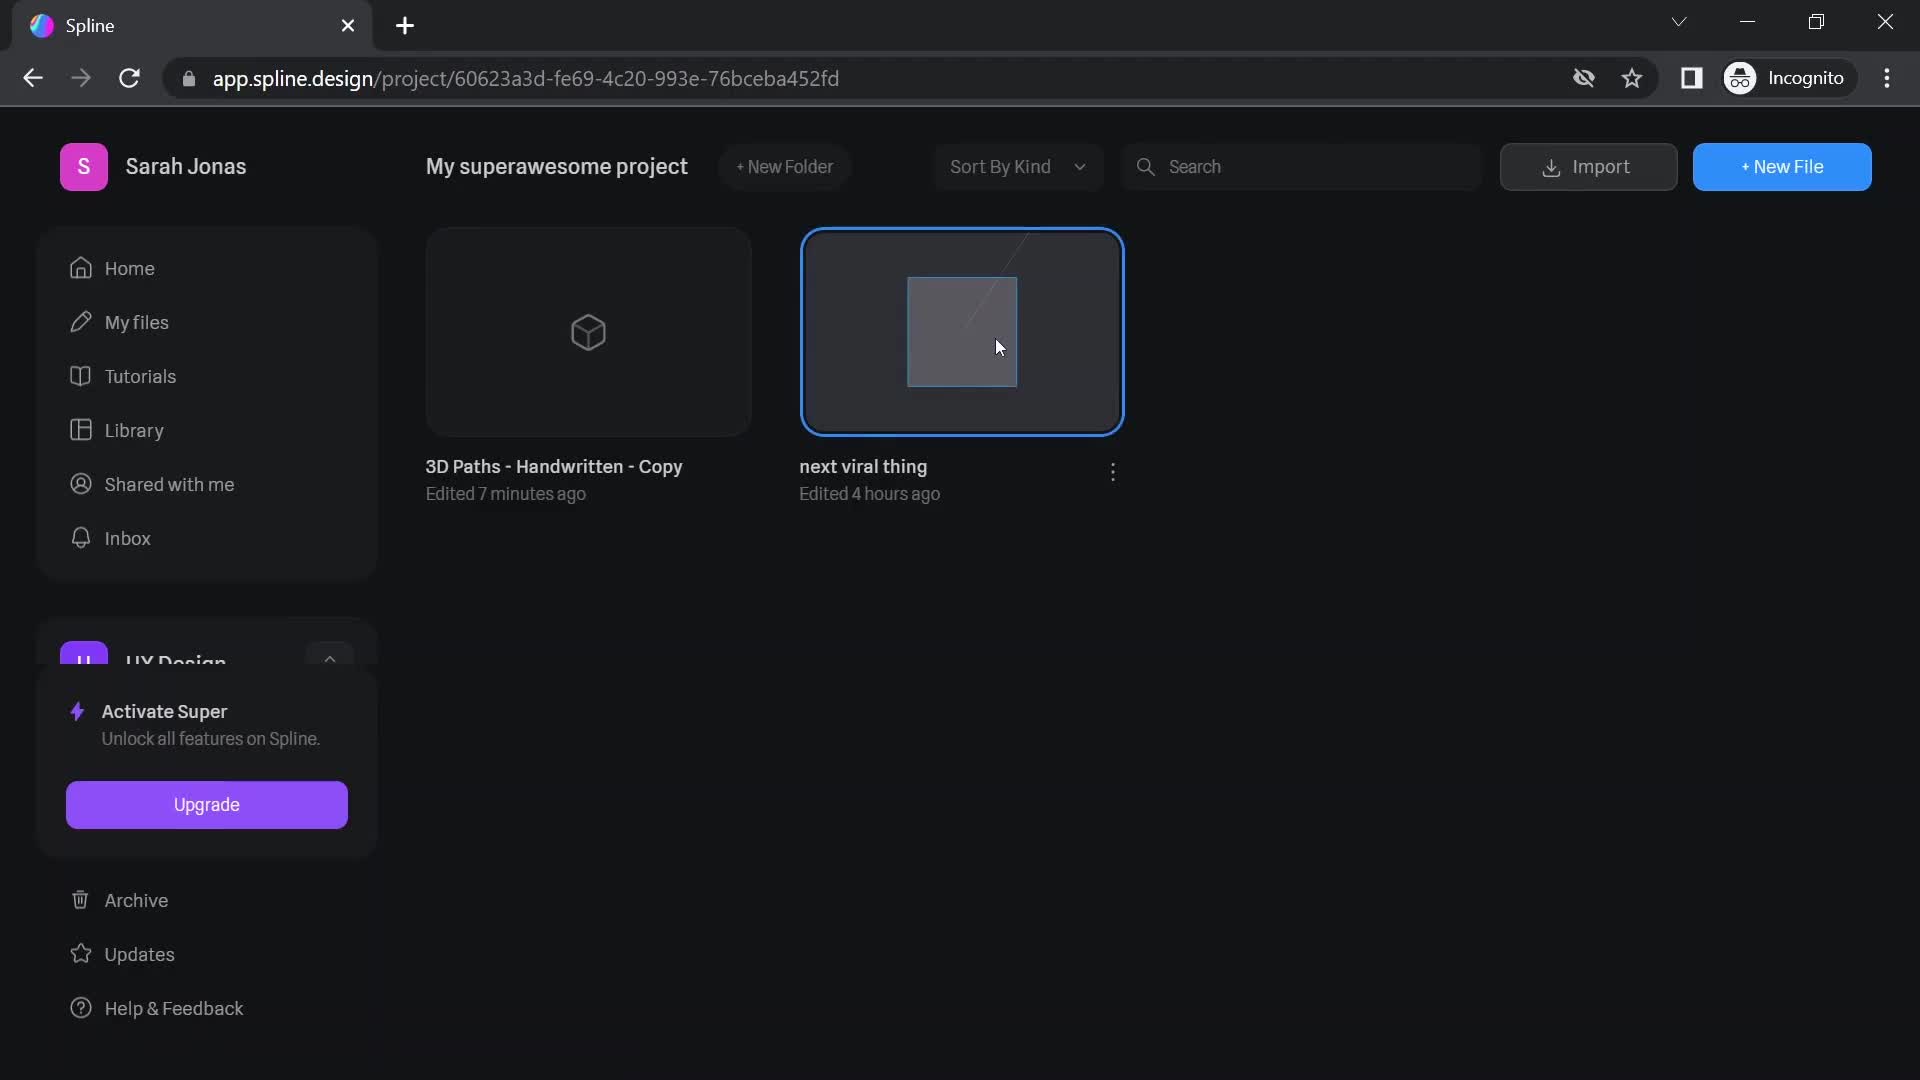Screen dimensions: 1920x1080
Task: Click the Sort By Kind chevron arrow
Action: pyautogui.click(x=1080, y=167)
